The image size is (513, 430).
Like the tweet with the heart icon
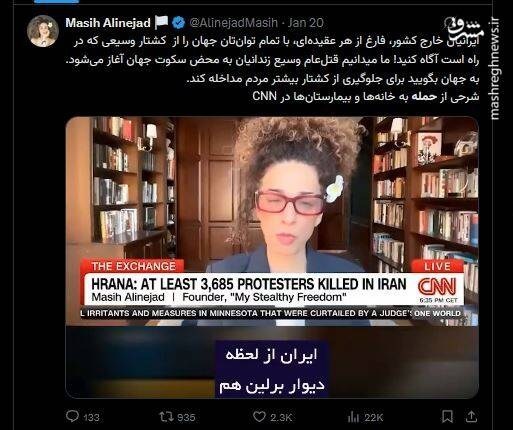click(259, 417)
